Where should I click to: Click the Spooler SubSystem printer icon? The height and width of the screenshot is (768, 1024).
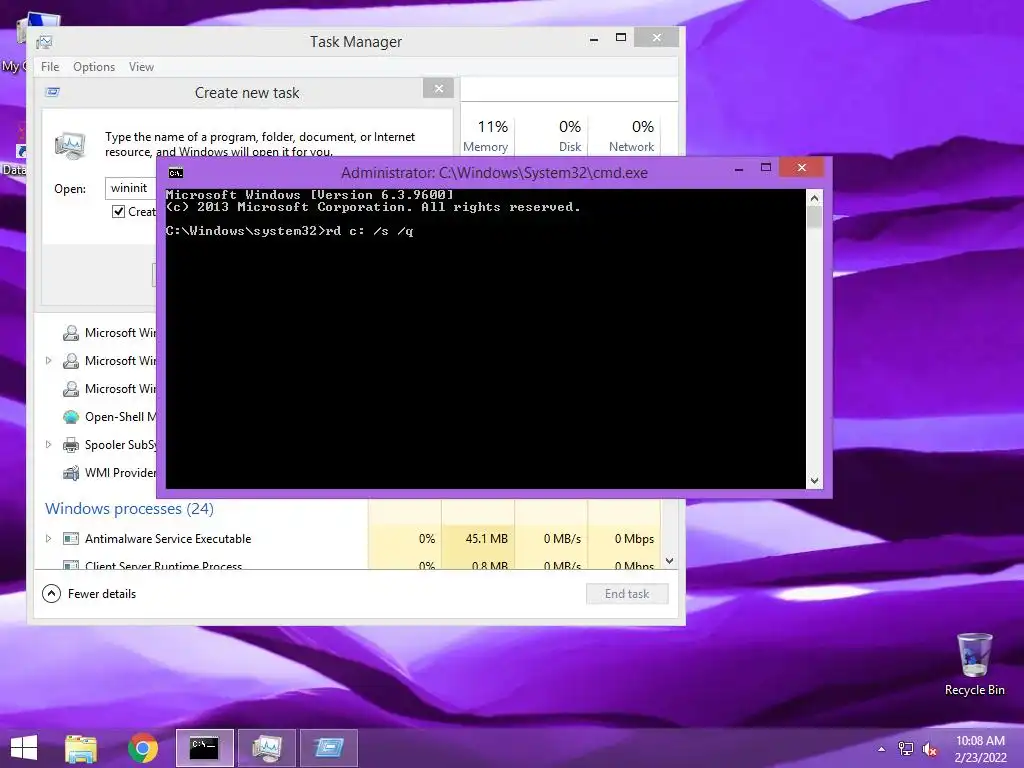tap(71, 445)
